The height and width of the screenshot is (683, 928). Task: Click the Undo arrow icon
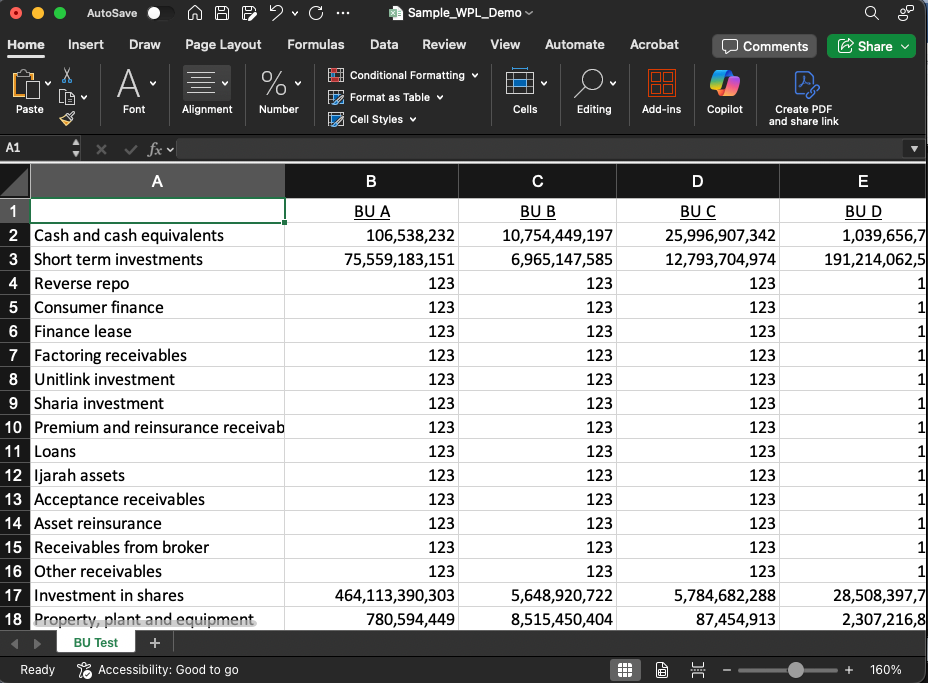click(x=277, y=14)
